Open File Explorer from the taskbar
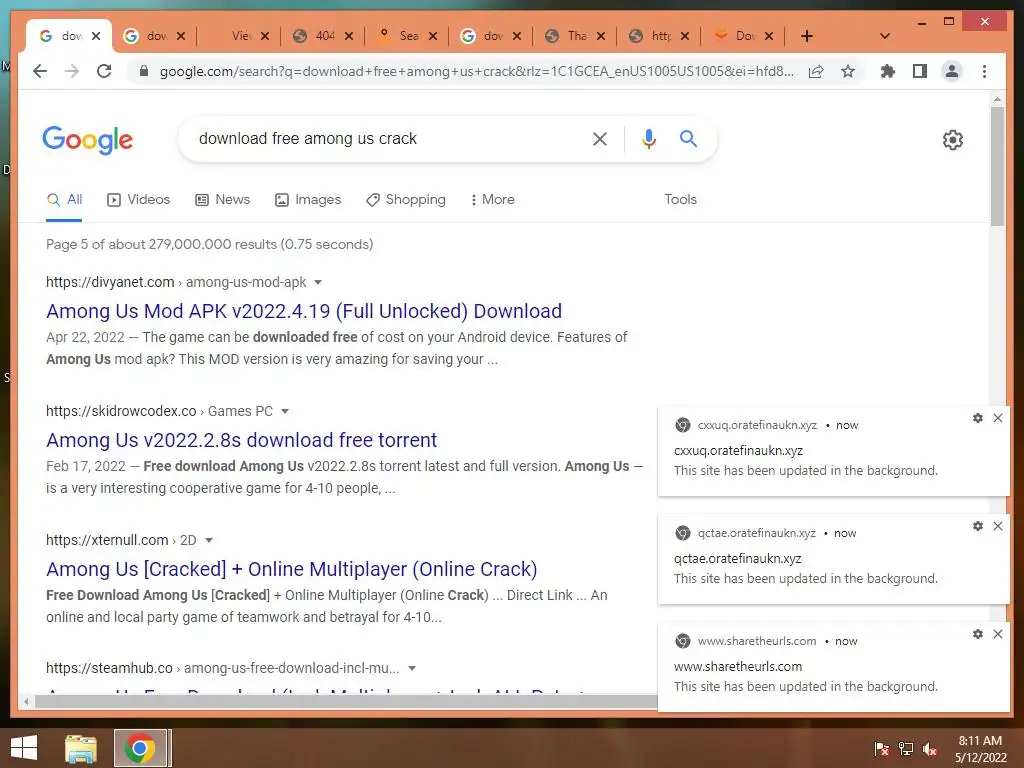 pyautogui.click(x=81, y=748)
